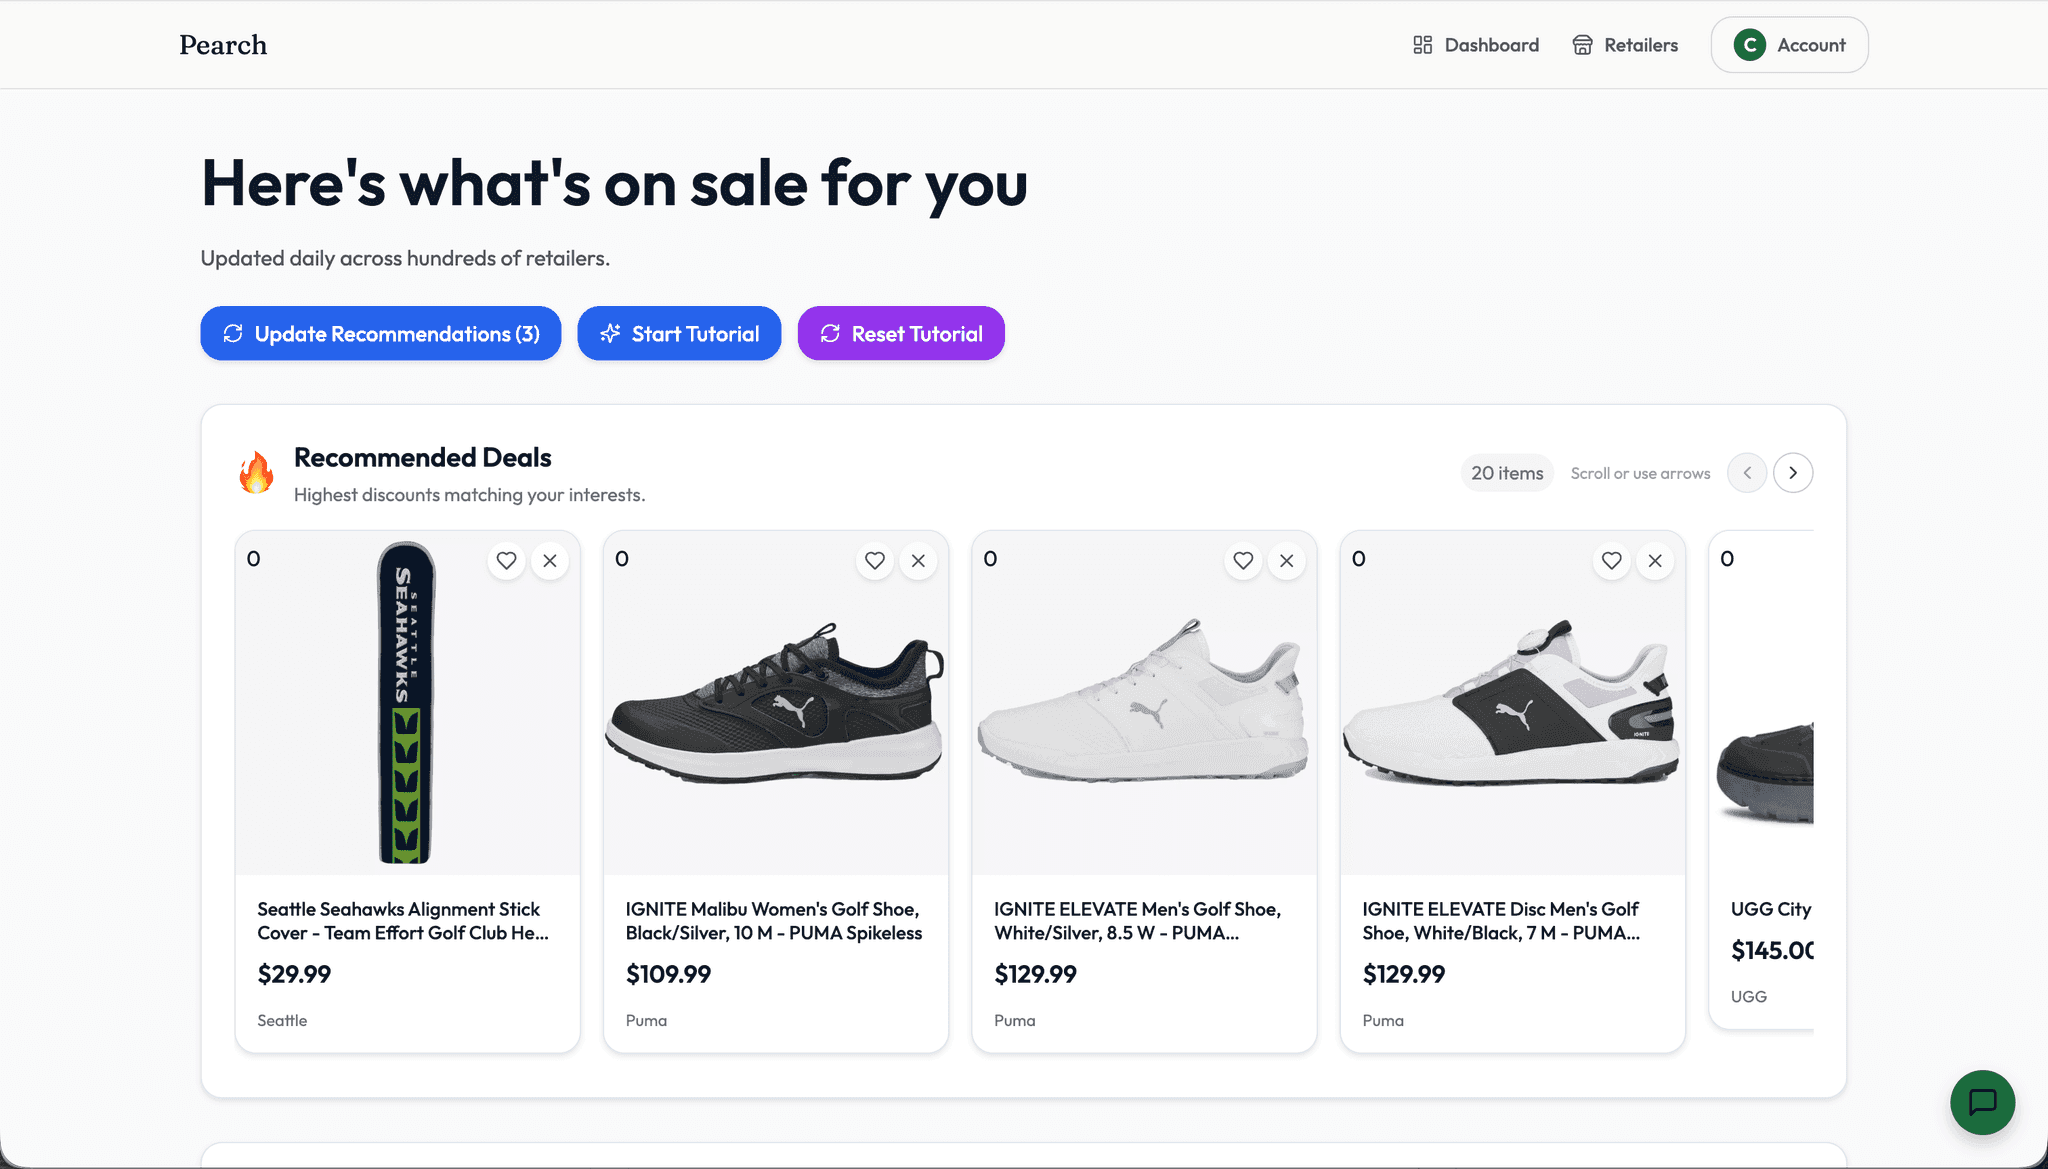Remove the IGNITE Malibu Women's Golf Shoe card
This screenshot has width=2048, height=1169.
click(918, 560)
